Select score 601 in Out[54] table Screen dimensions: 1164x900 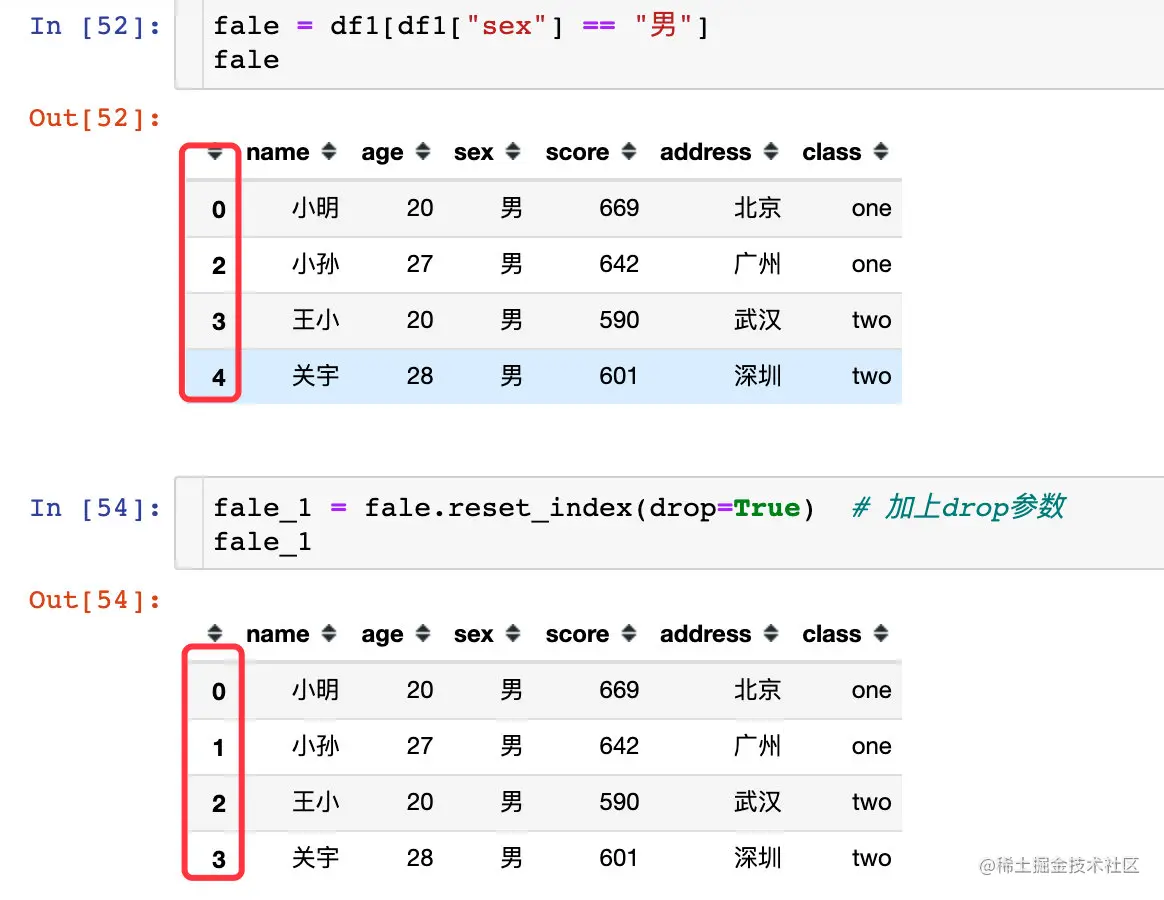(x=618, y=858)
